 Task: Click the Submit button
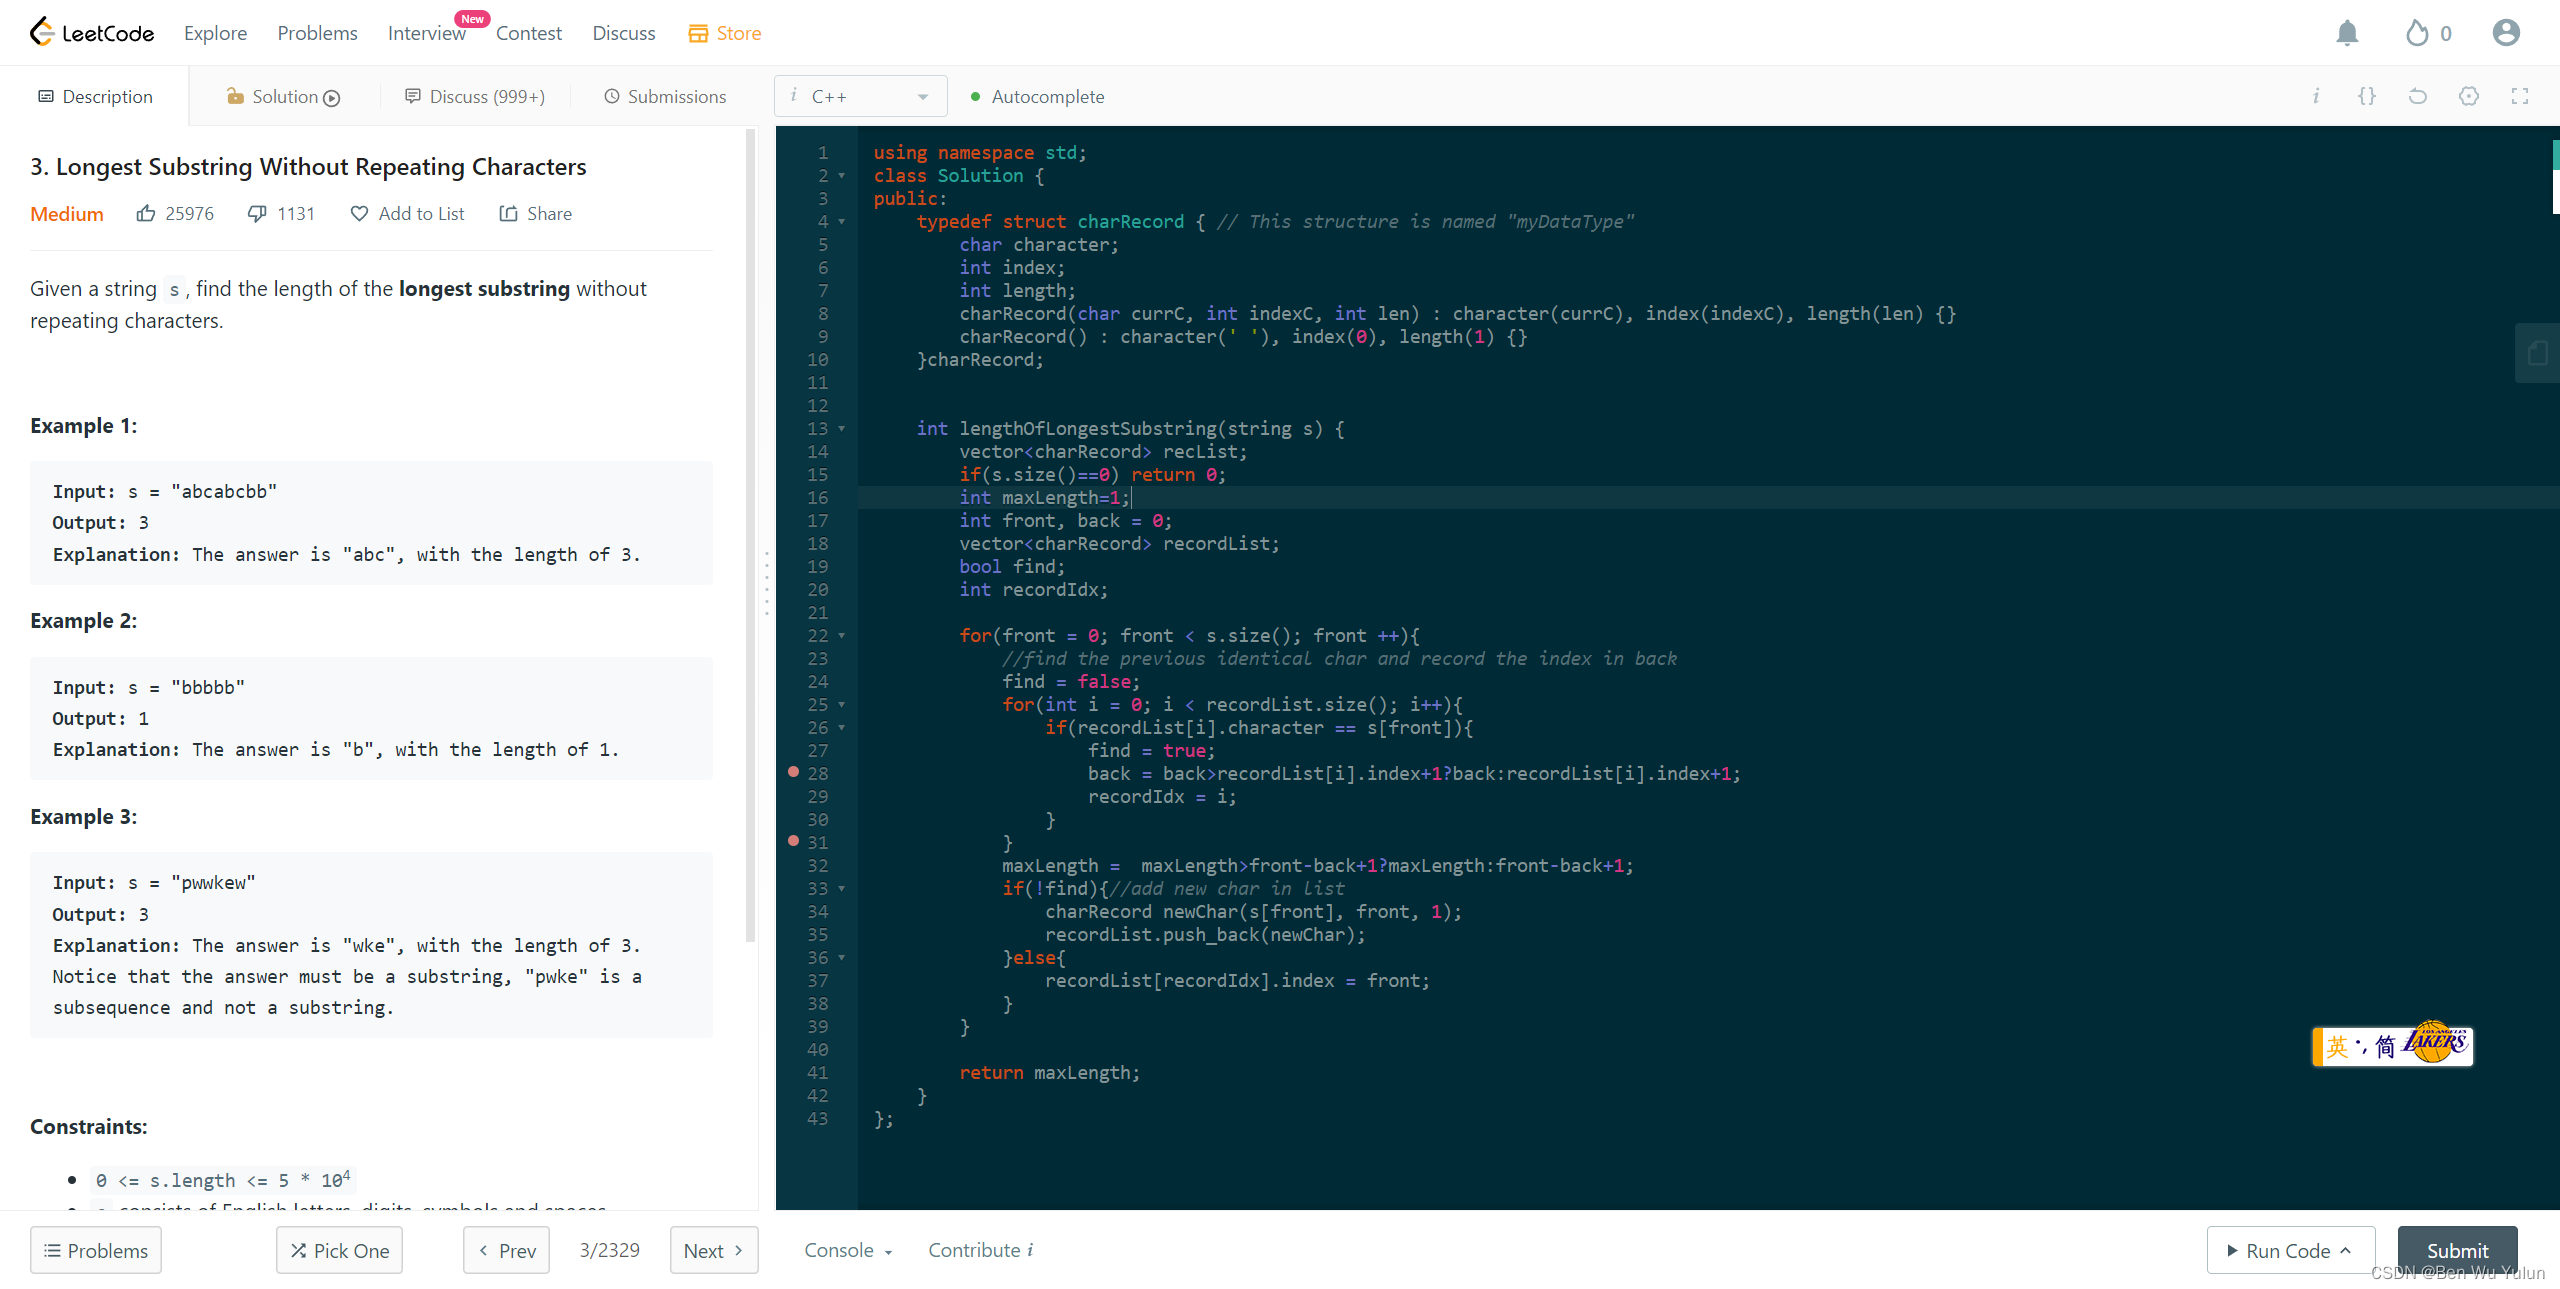[2456, 1250]
